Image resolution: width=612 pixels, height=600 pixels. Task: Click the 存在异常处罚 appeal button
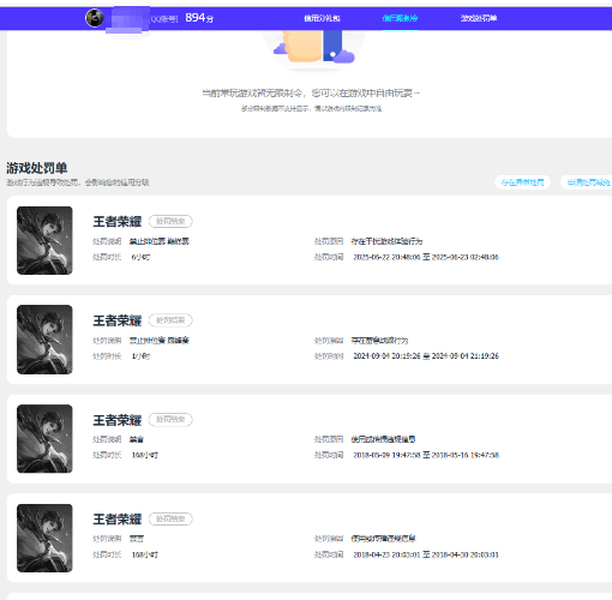click(x=523, y=182)
